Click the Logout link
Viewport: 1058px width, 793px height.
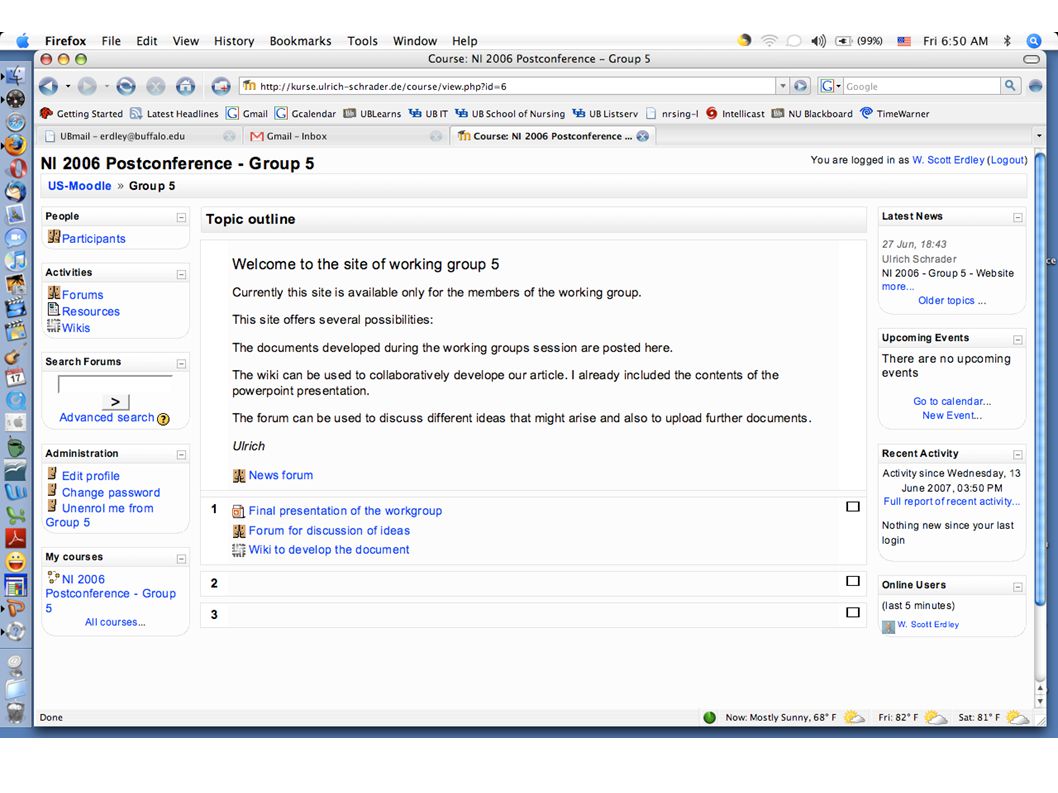1007,160
